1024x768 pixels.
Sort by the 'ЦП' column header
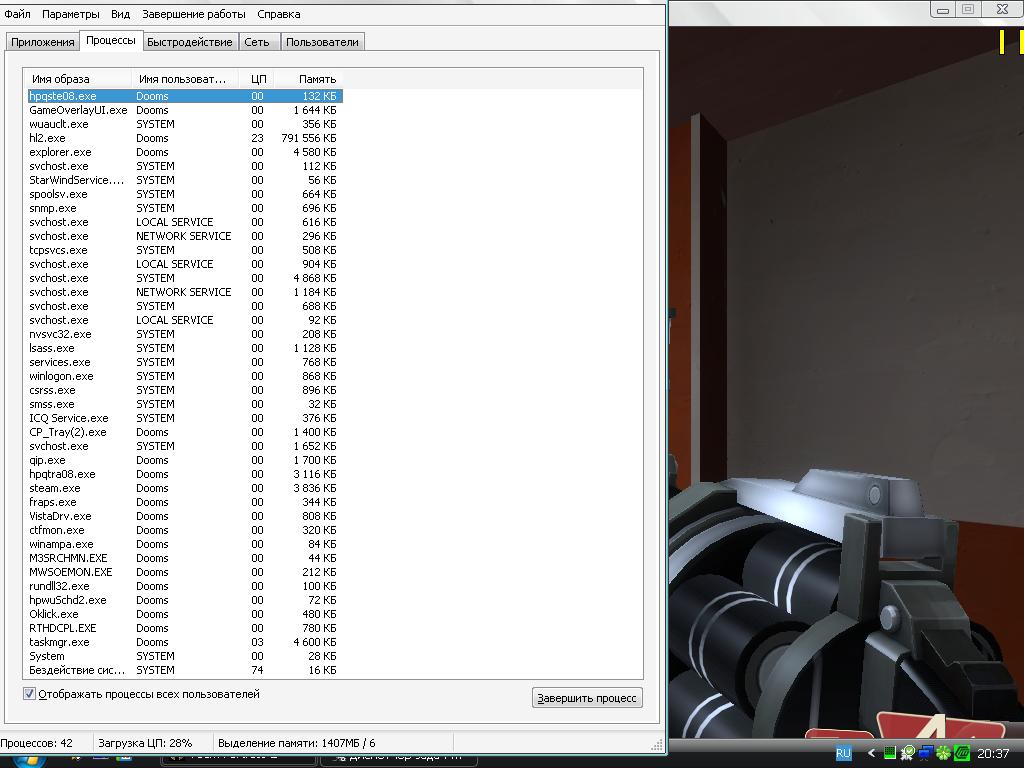tap(256, 79)
